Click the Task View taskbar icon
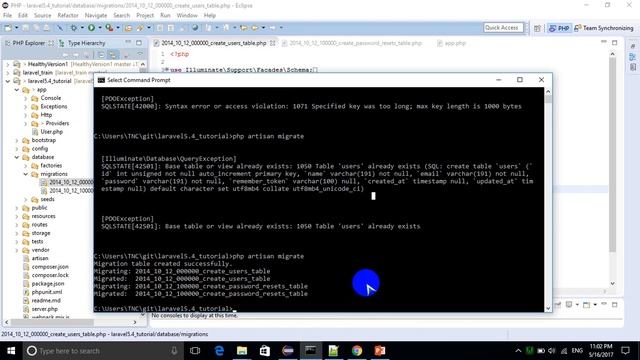Viewport: 640px width, 360px height. (195, 351)
